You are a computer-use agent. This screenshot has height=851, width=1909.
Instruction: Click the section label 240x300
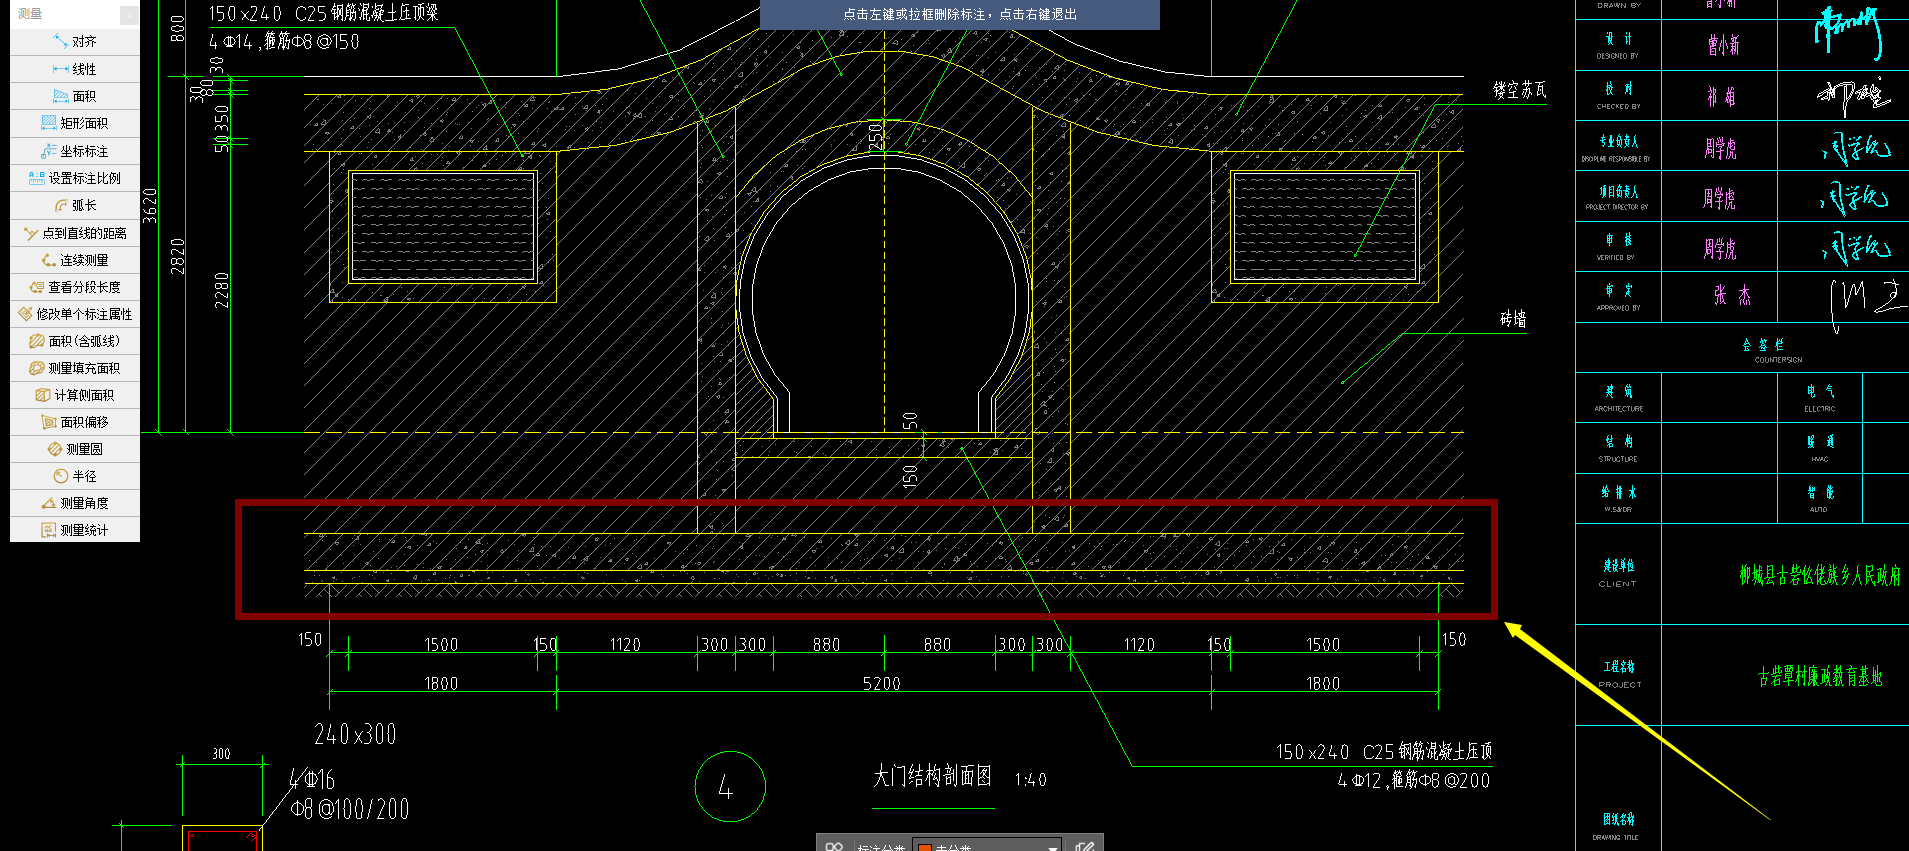pos(355,735)
